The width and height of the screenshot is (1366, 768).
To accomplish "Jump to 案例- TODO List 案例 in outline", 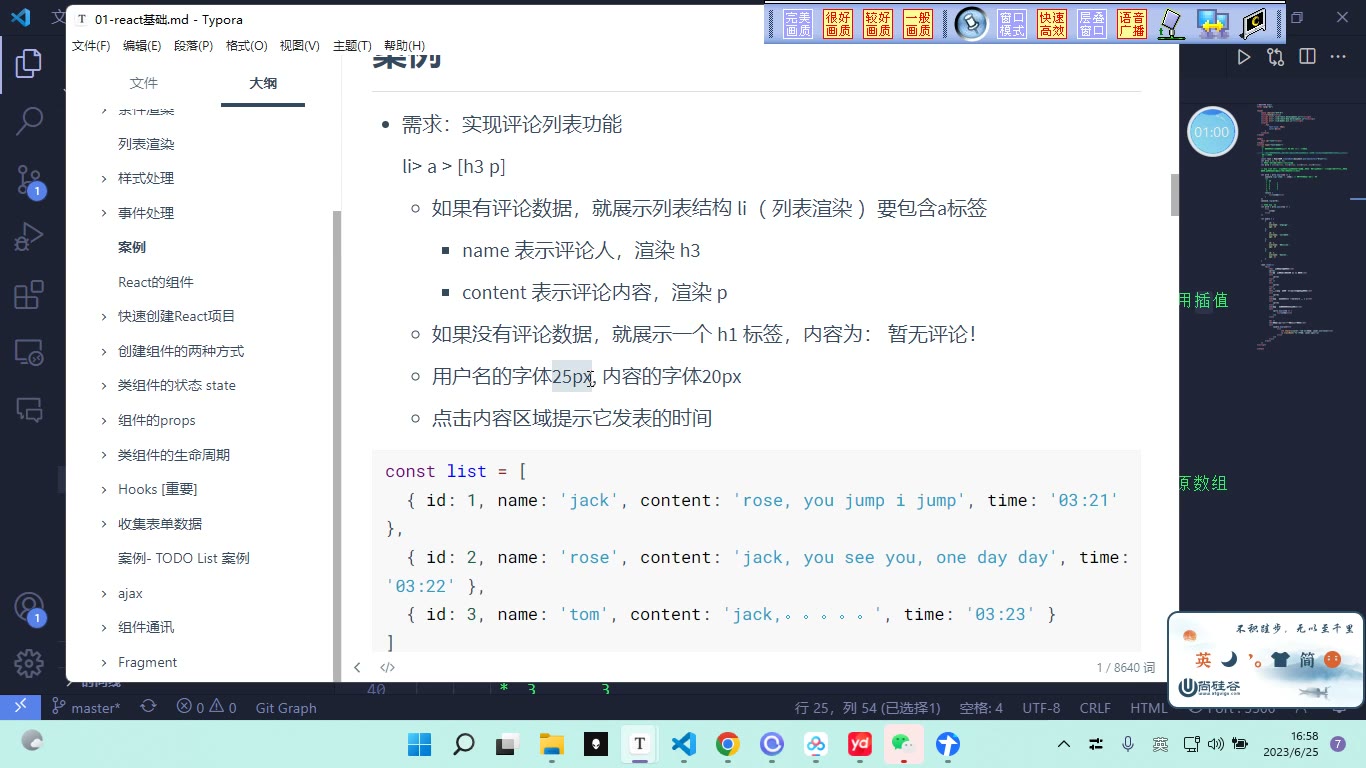I will [x=184, y=558].
